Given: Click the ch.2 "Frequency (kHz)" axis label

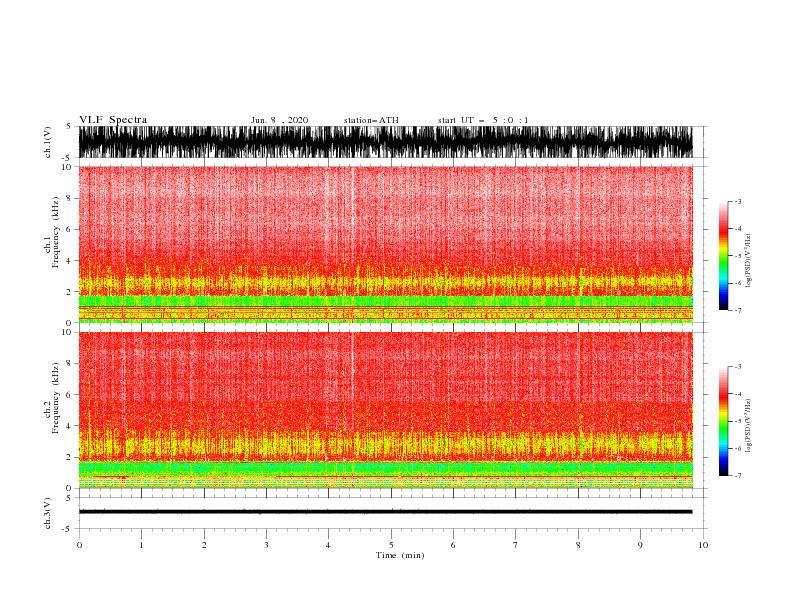Looking at the screenshot, I should click(x=56, y=397).
